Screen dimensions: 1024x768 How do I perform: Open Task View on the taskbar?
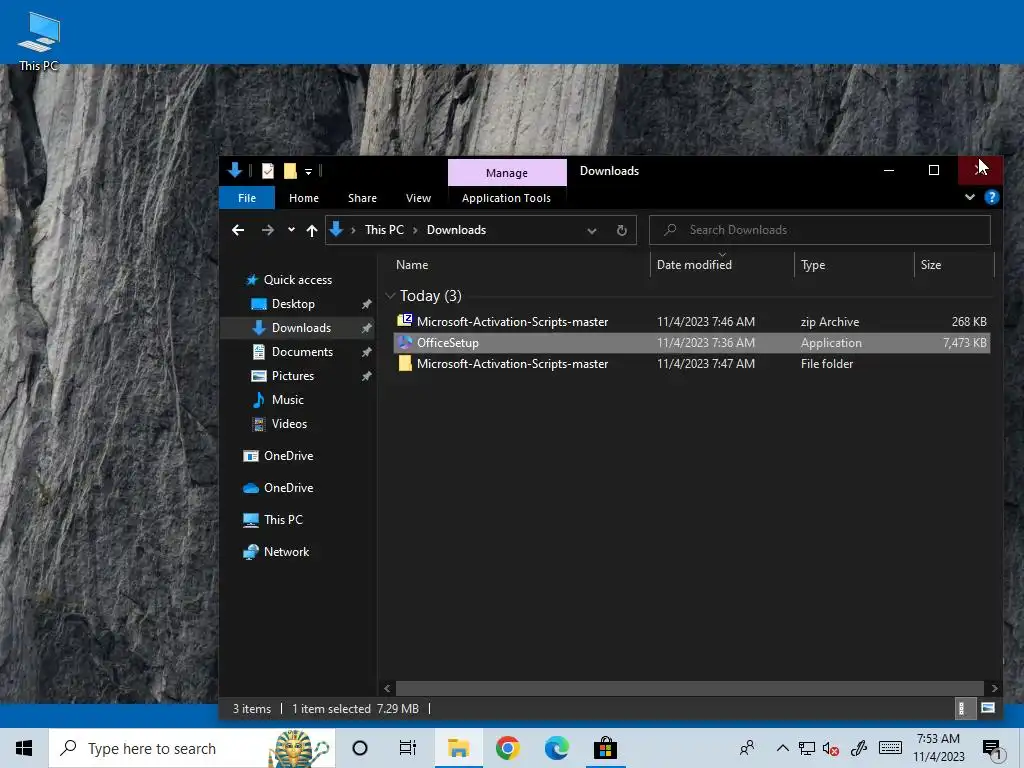coord(408,748)
